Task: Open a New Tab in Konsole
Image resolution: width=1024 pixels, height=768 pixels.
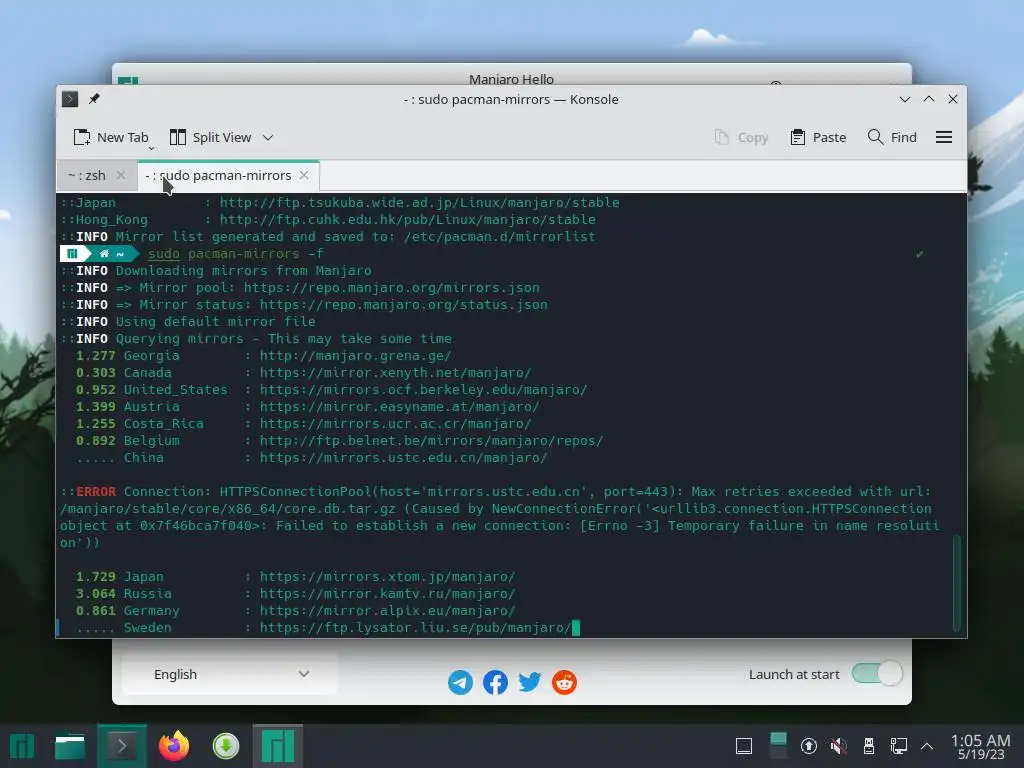Action: point(111,137)
